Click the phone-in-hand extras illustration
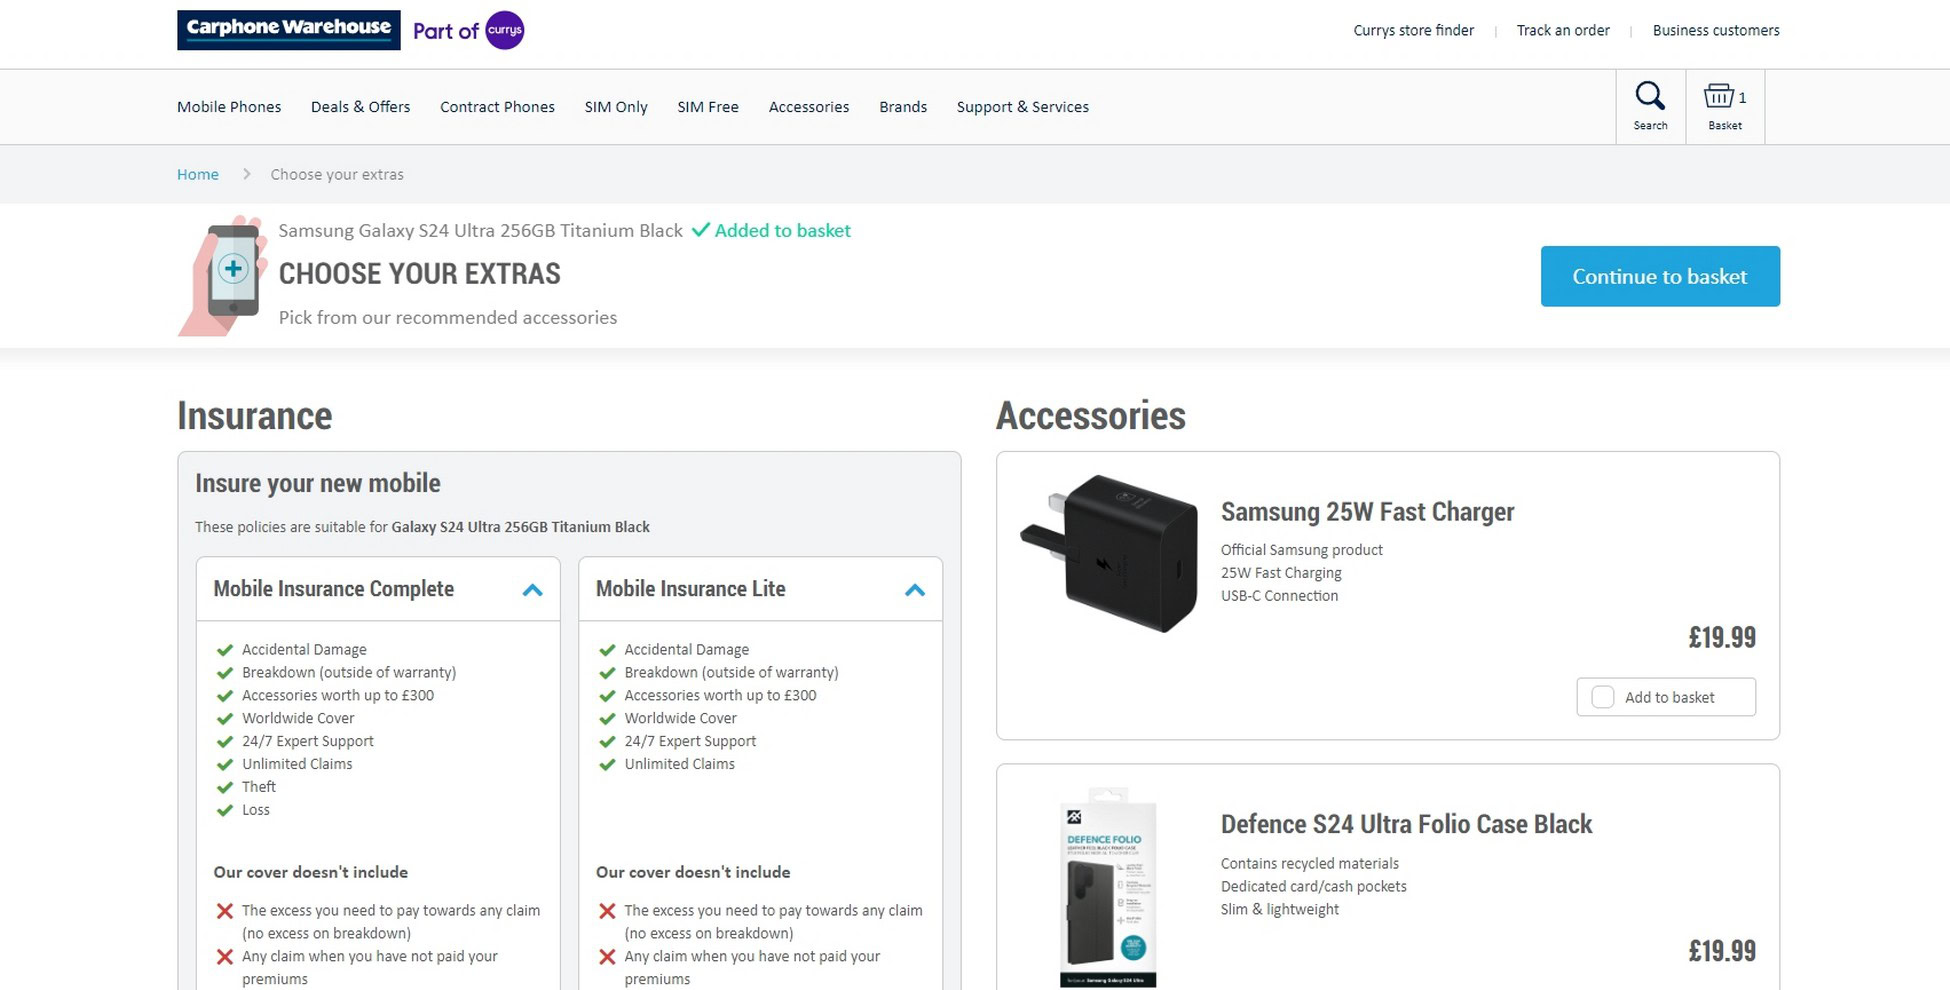This screenshot has height=990, width=1950. pos(222,276)
